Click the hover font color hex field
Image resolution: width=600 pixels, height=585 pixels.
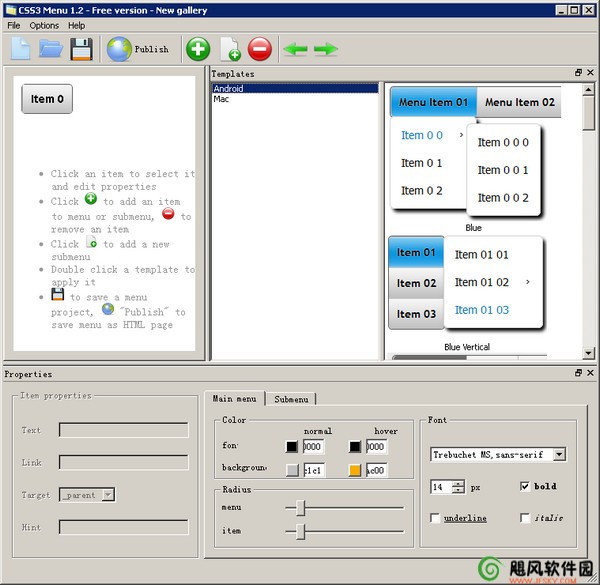click(377, 446)
